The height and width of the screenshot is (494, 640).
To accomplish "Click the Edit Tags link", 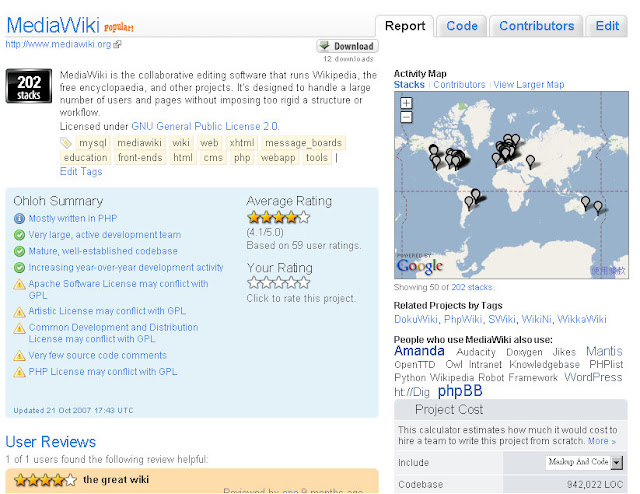I will [x=81, y=171].
